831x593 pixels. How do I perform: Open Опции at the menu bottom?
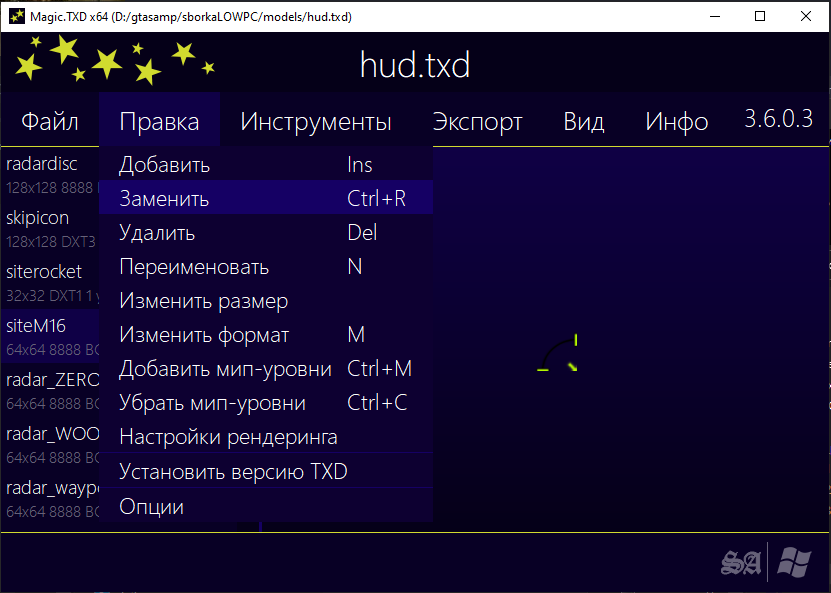click(152, 507)
